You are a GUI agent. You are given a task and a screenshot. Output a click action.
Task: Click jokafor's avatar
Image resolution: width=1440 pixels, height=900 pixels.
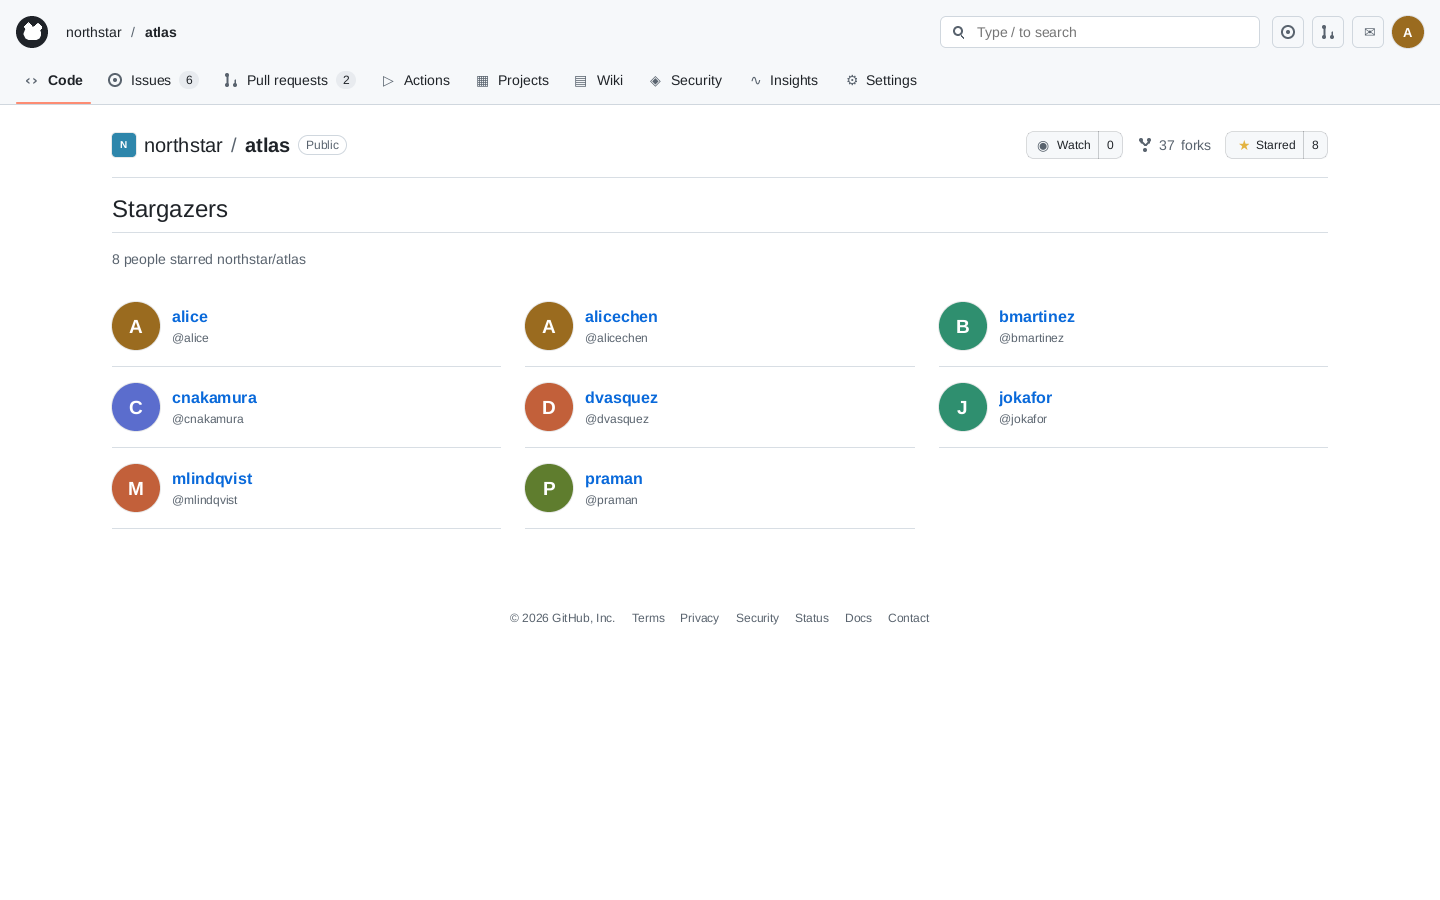pyautogui.click(x=963, y=407)
